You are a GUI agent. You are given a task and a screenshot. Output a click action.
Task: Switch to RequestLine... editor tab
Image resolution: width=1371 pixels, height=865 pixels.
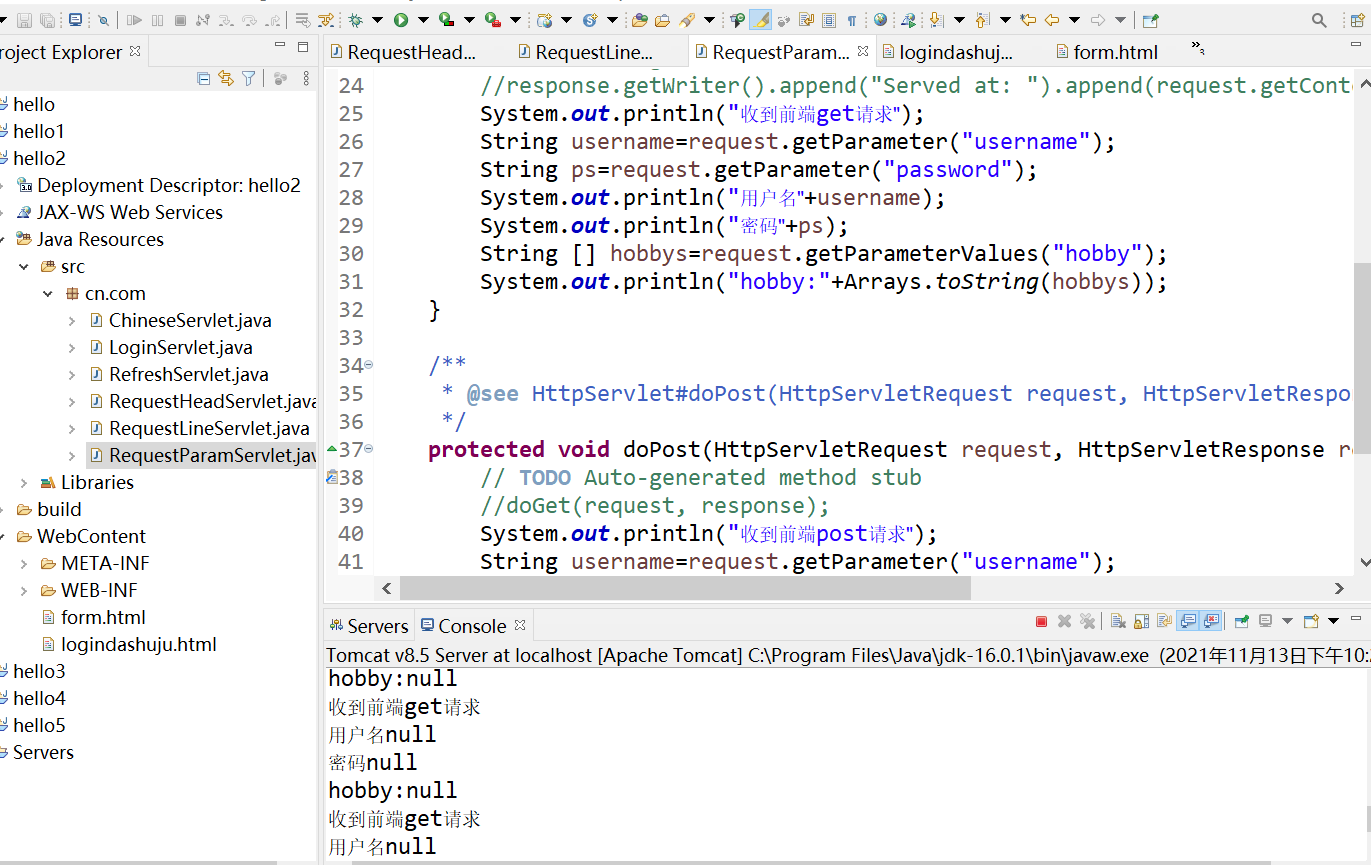coord(585,52)
